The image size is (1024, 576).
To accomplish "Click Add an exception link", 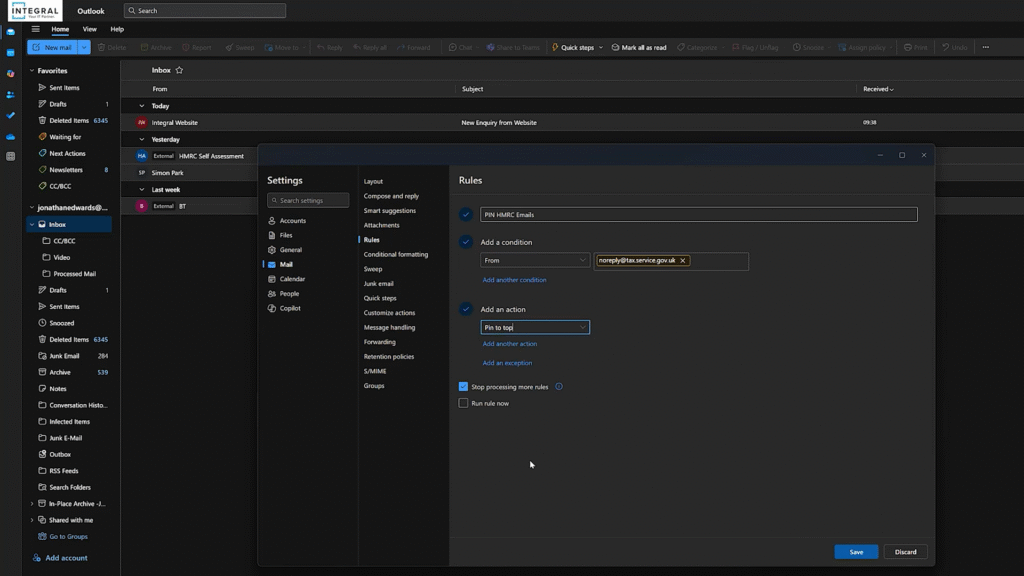I will [507, 363].
